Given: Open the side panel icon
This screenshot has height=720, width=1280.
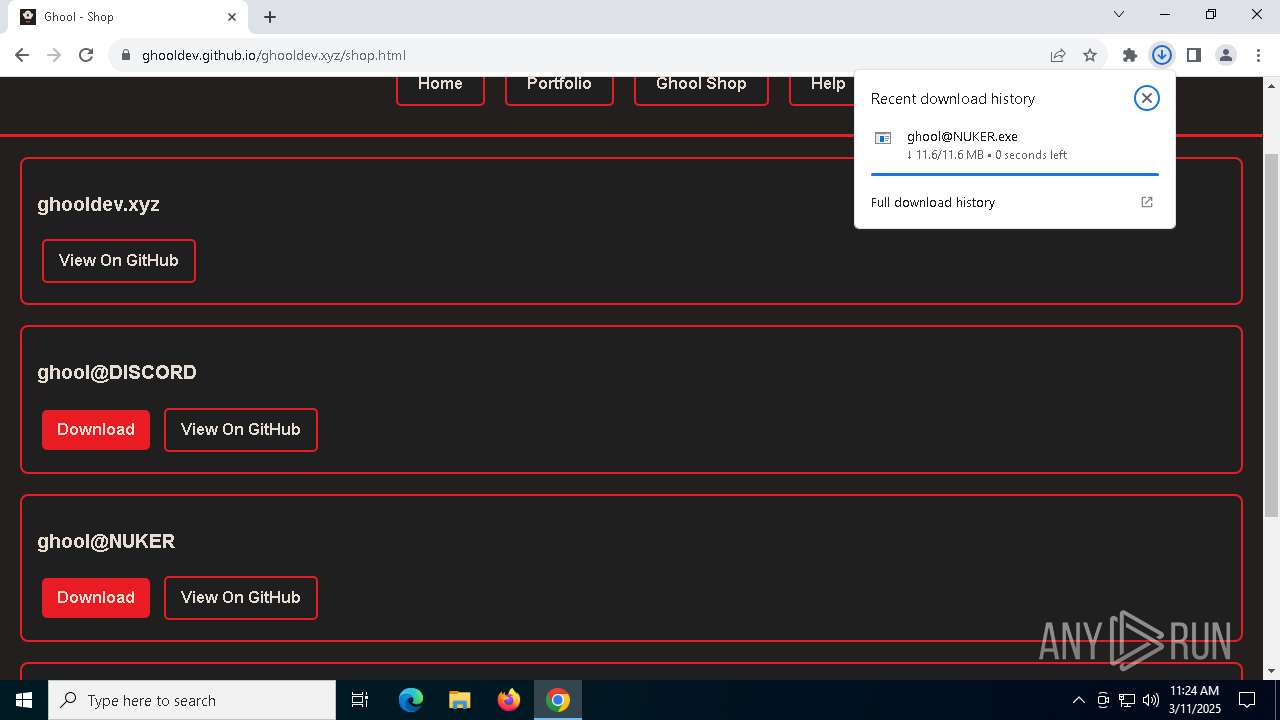Looking at the screenshot, I should click(1194, 55).
